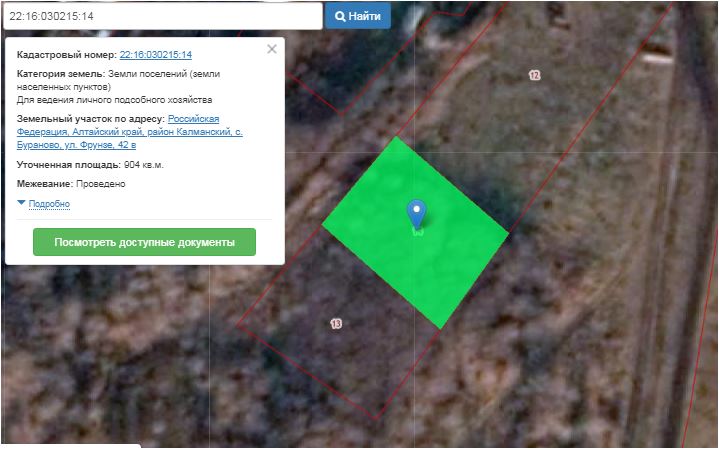Click the cadastral number search field
The width and height of the screenshot is (719, 449).
[163, 16]
